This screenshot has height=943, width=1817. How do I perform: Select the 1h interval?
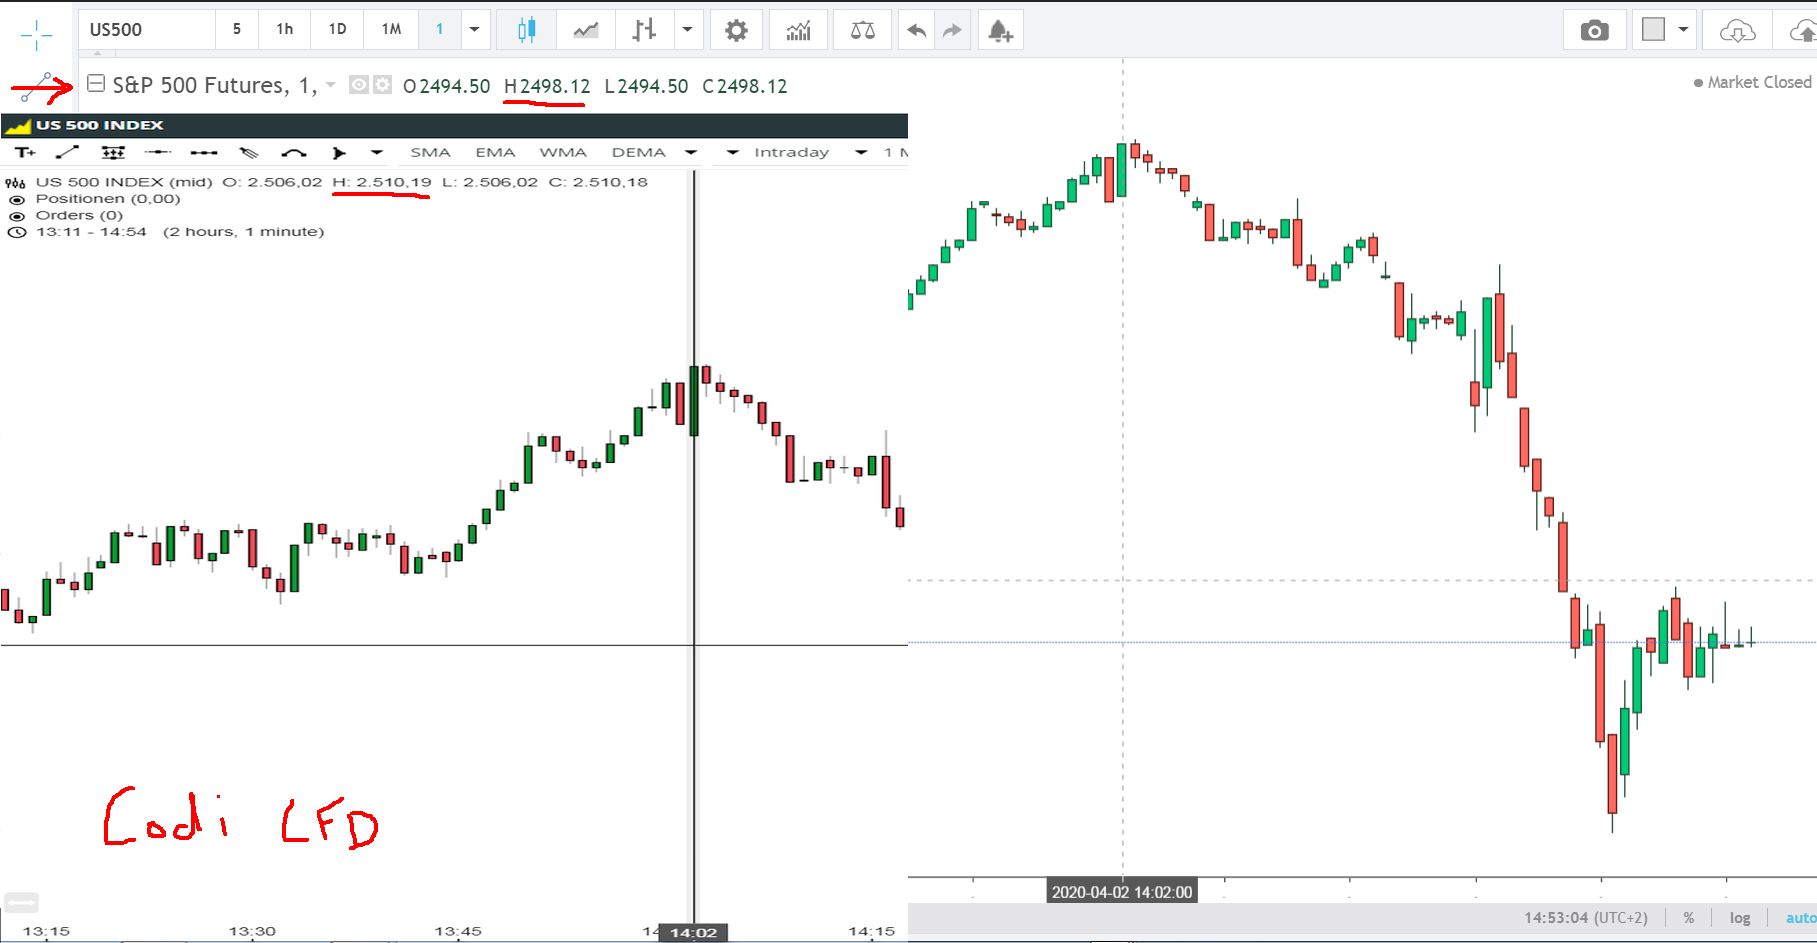click(283, 30)
